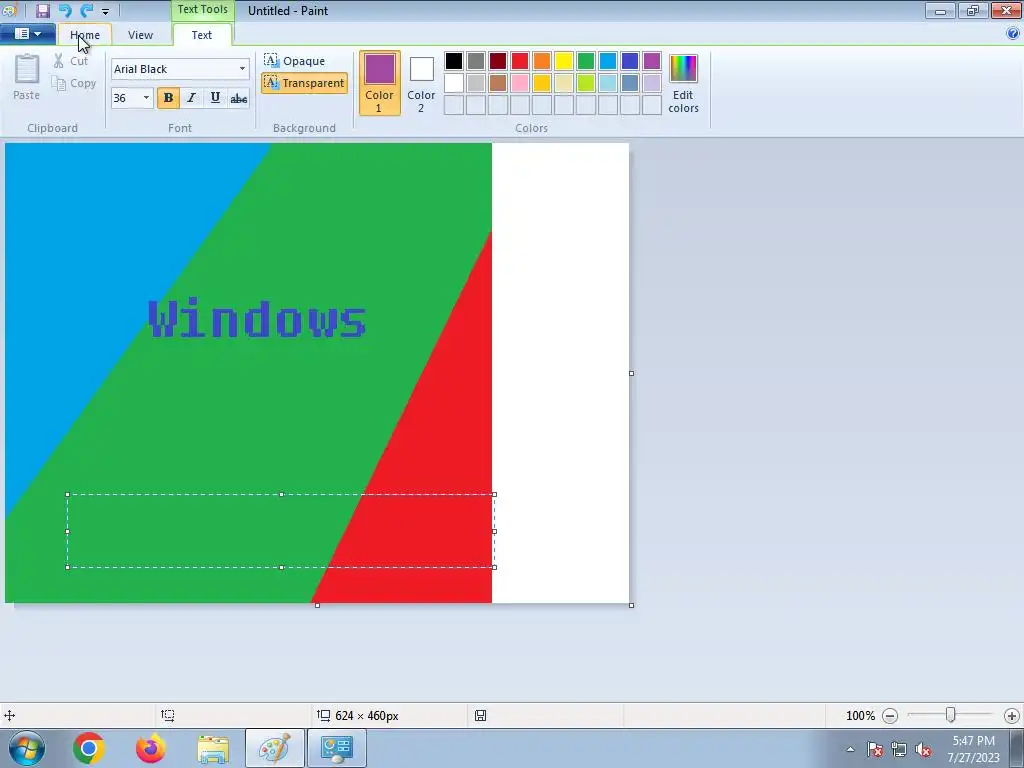Zoom in with the plus button
The image size is (1024, 768).
(1012, 716)
